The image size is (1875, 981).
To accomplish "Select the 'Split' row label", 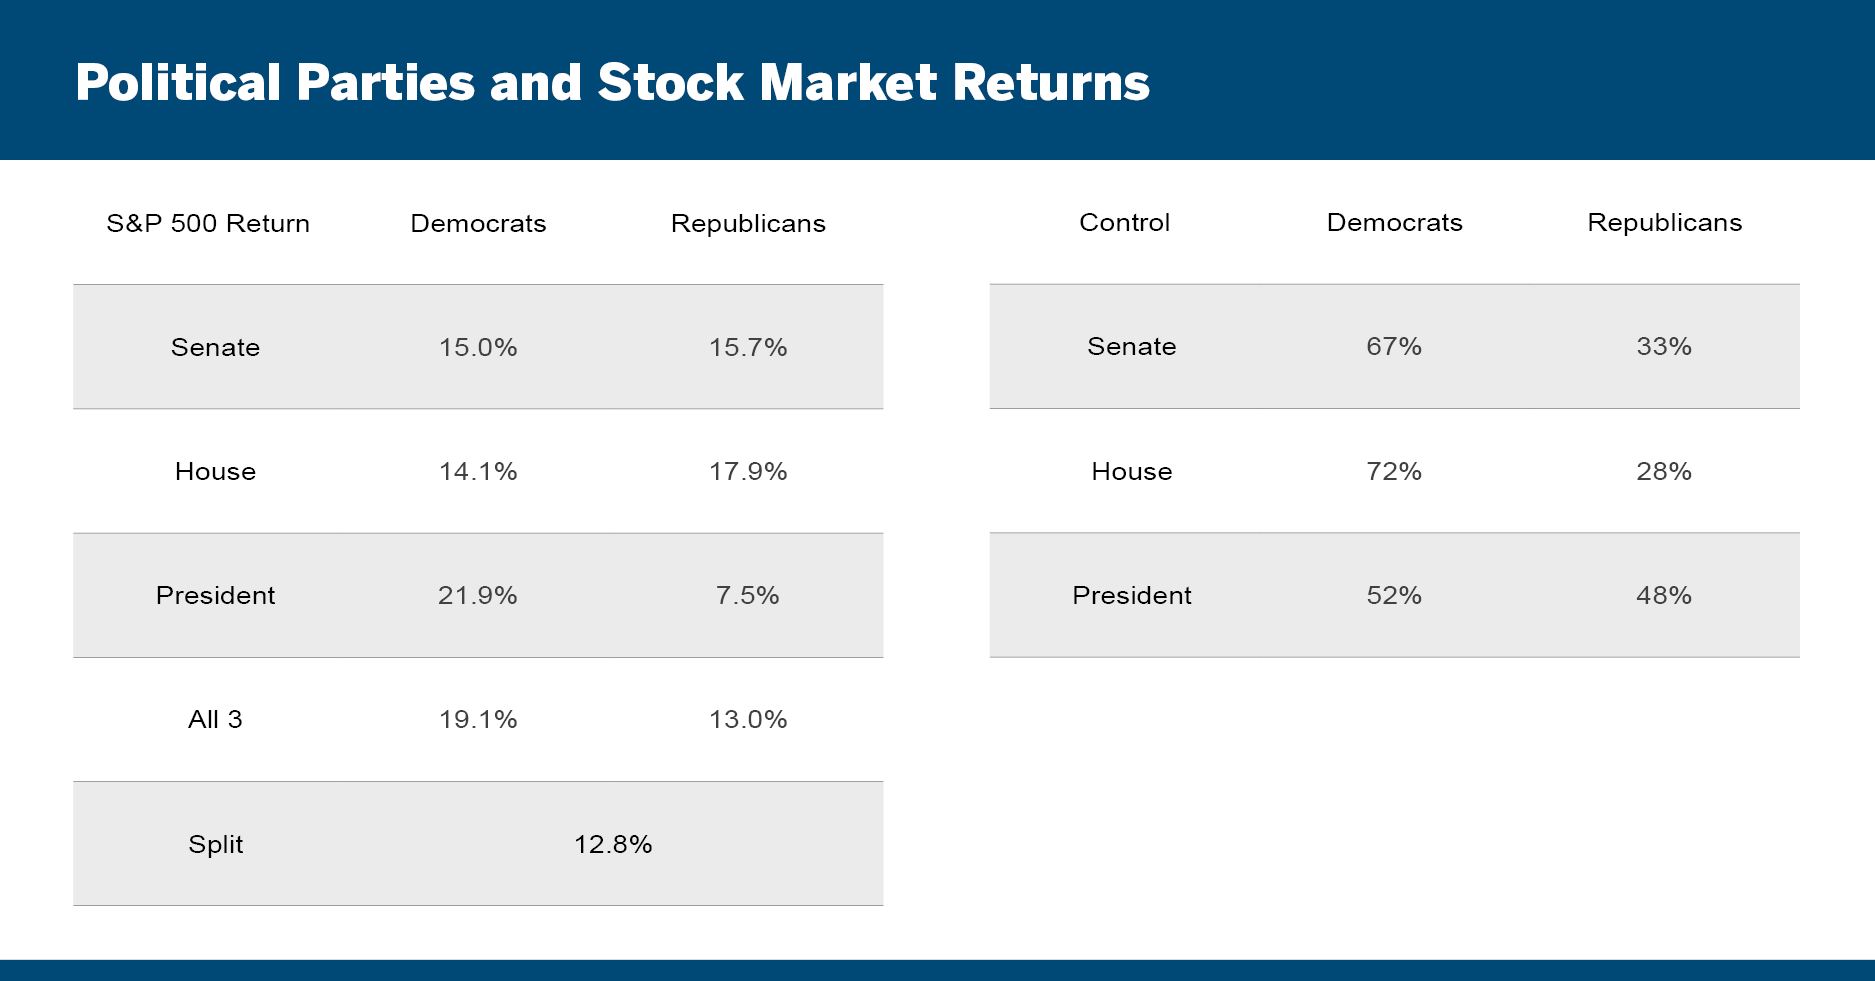I will click(215, 844).
